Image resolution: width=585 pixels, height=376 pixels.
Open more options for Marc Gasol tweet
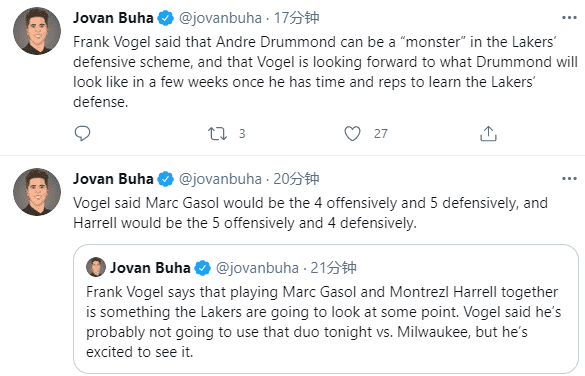point(569,179)
